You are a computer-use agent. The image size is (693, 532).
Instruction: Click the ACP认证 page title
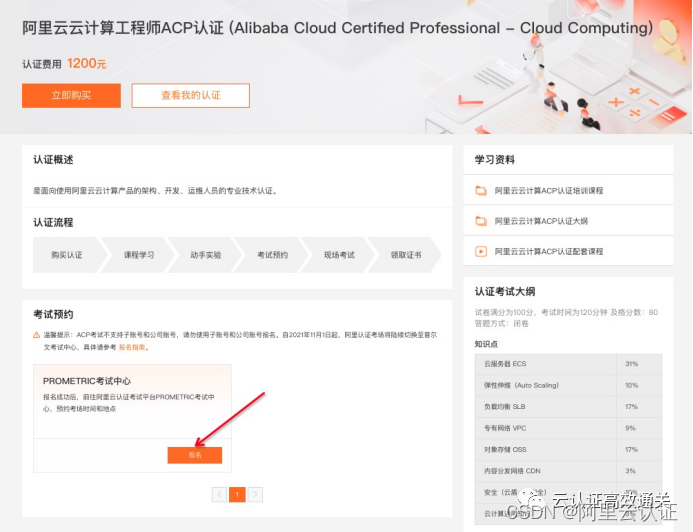pos(338,28)
